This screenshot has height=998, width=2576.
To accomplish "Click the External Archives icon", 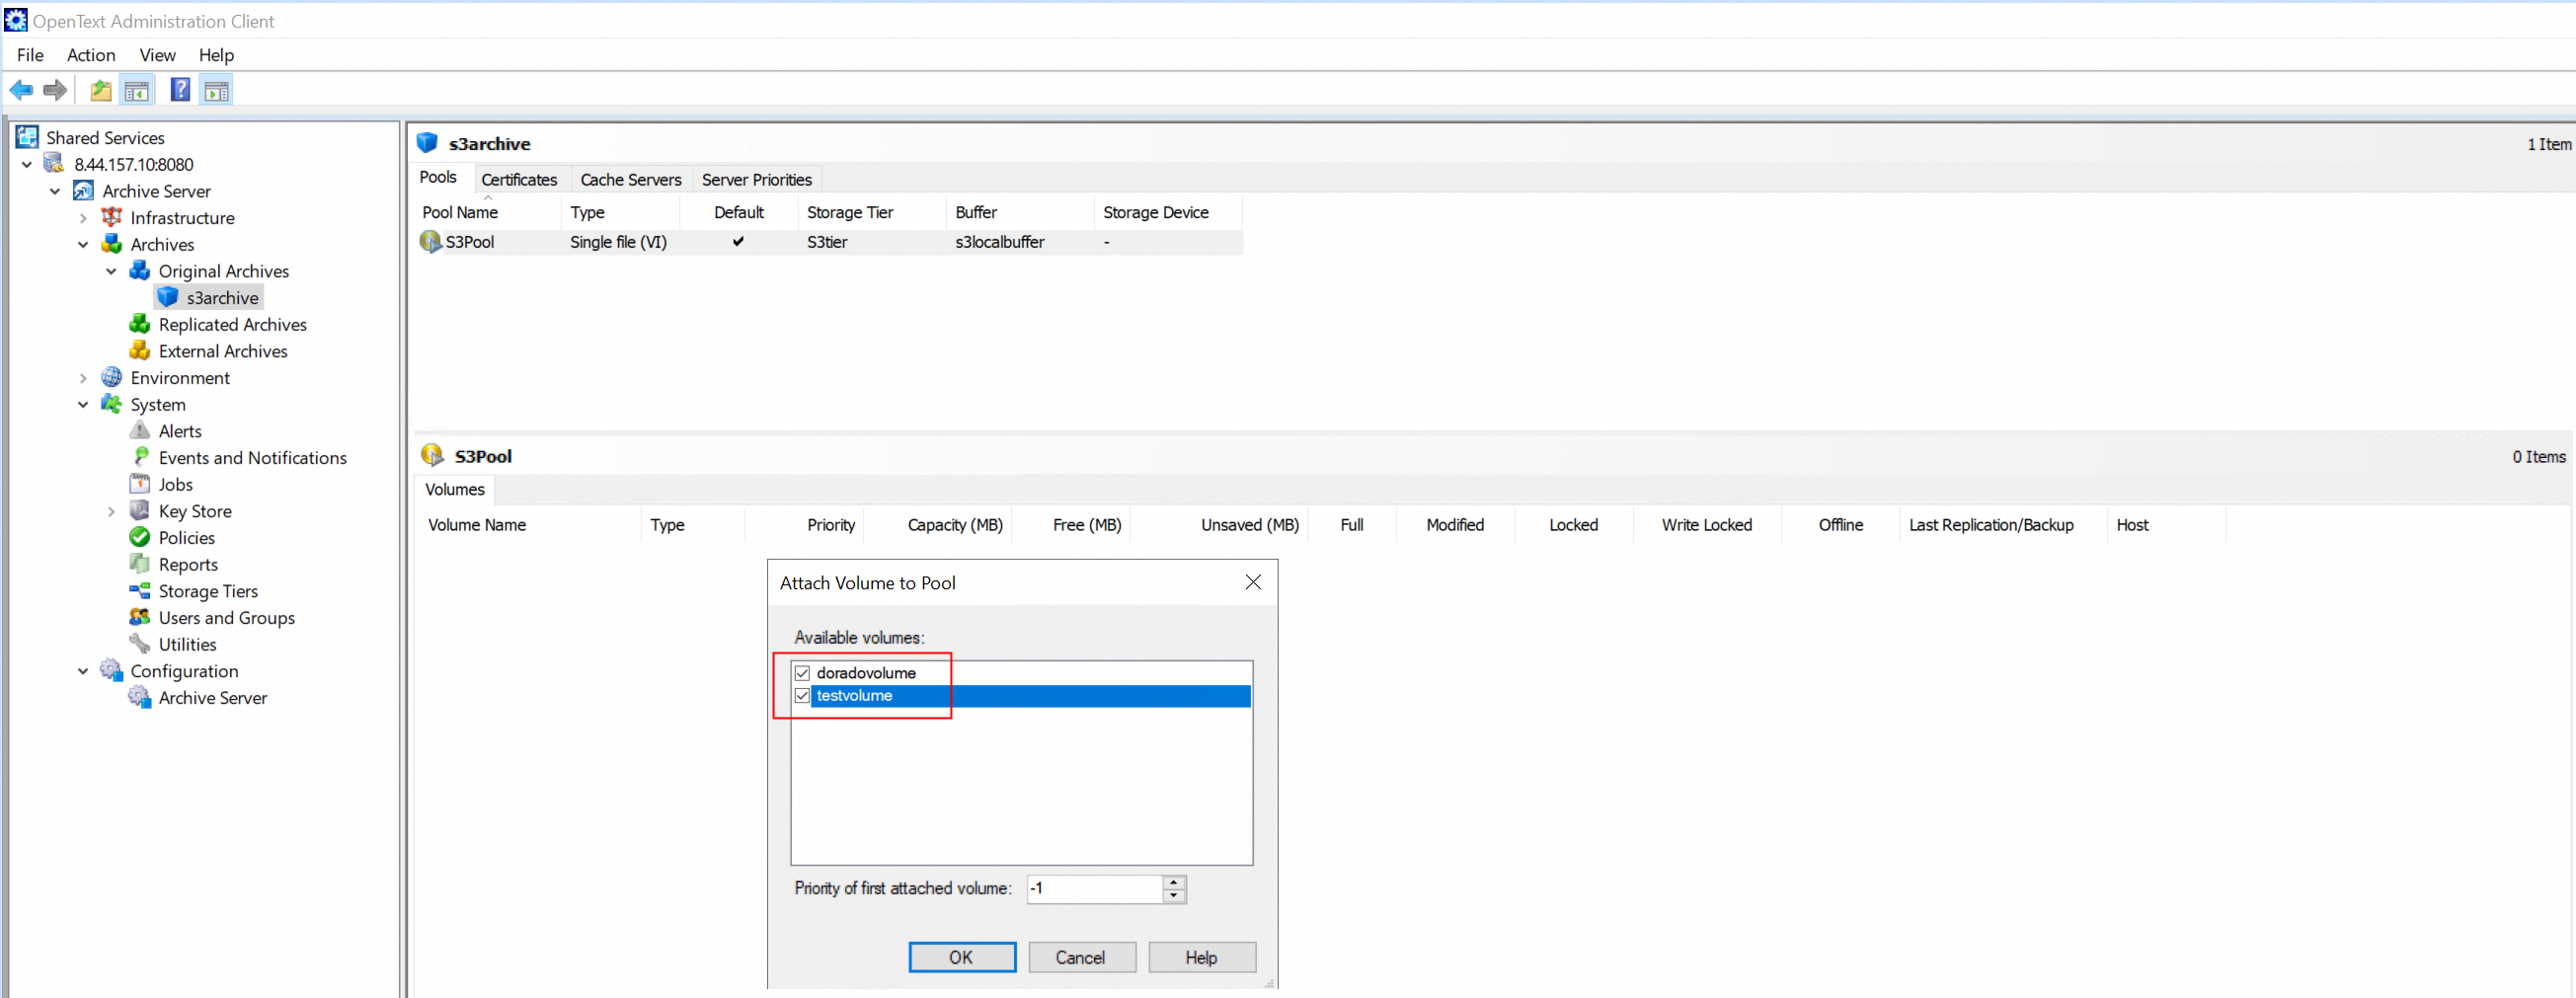I will [x=140, y=351].
